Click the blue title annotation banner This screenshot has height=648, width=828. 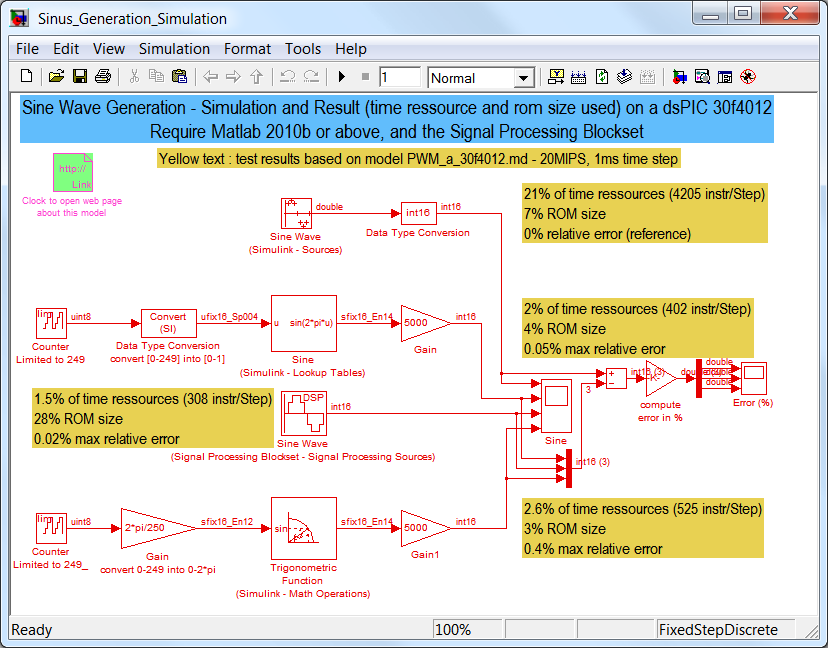[x=397, y=119]
